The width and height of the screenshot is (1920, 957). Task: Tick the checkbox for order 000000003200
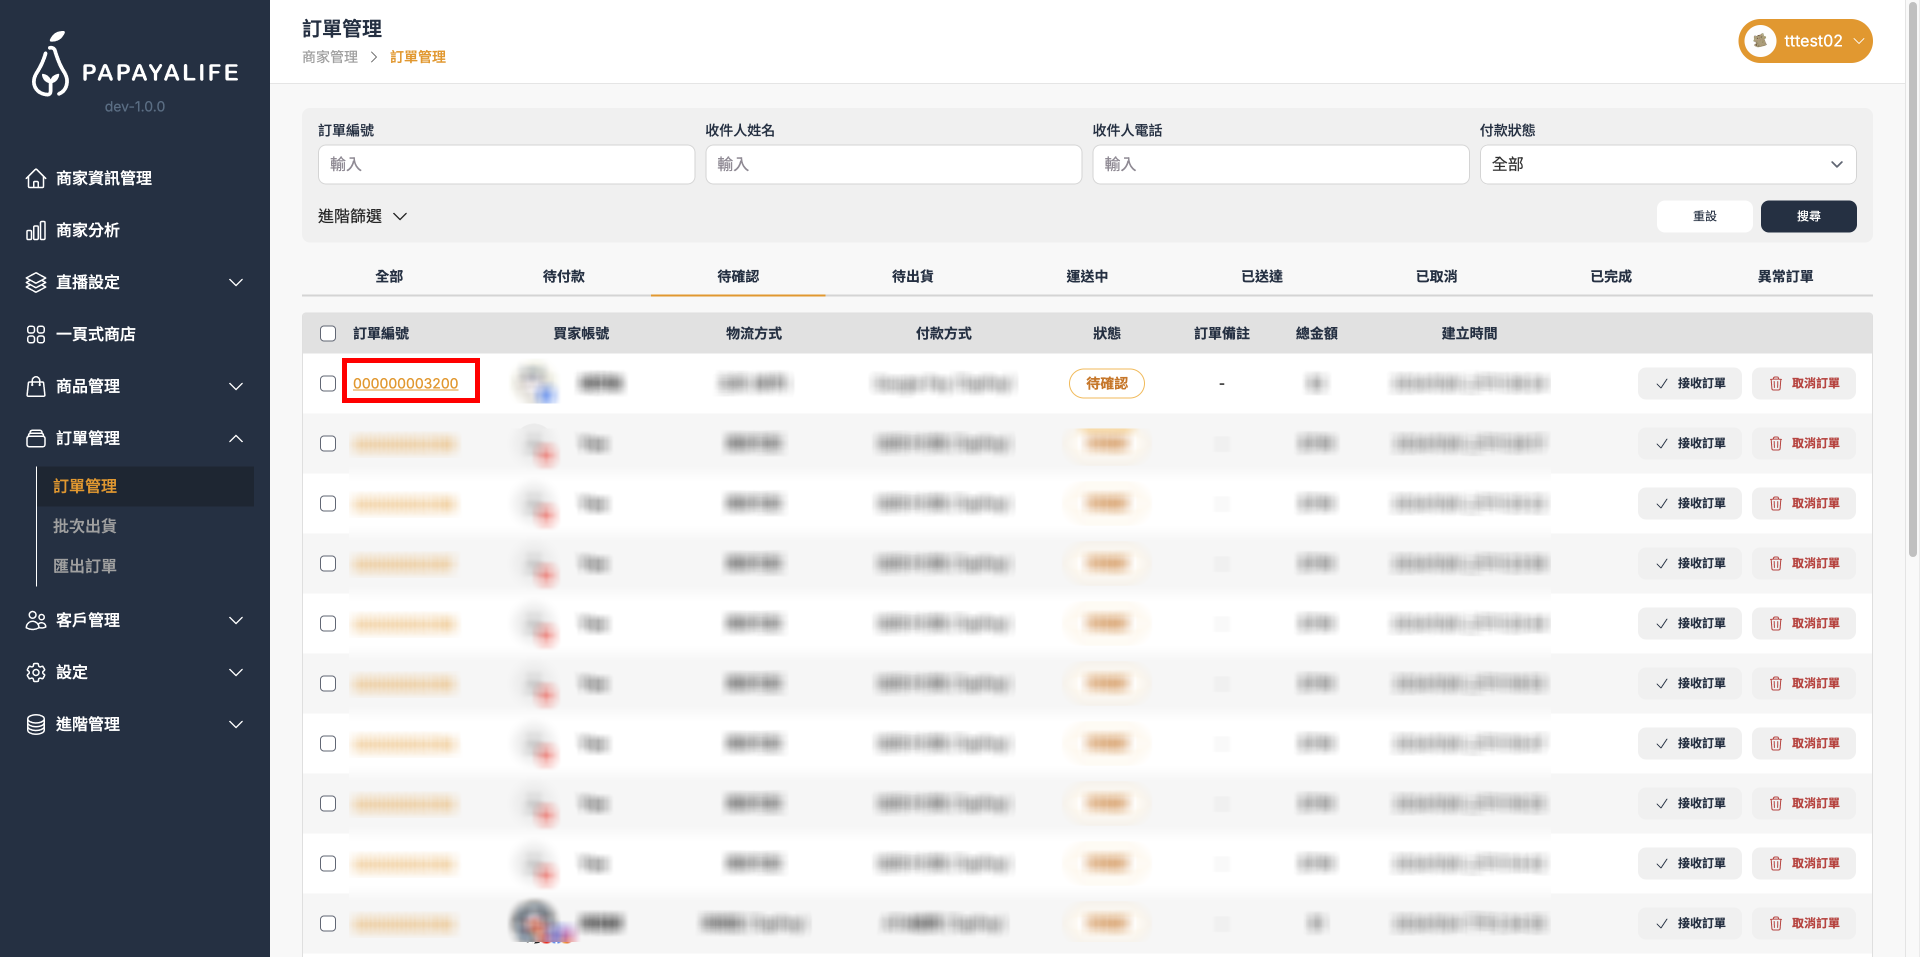[x=328, y=383]
